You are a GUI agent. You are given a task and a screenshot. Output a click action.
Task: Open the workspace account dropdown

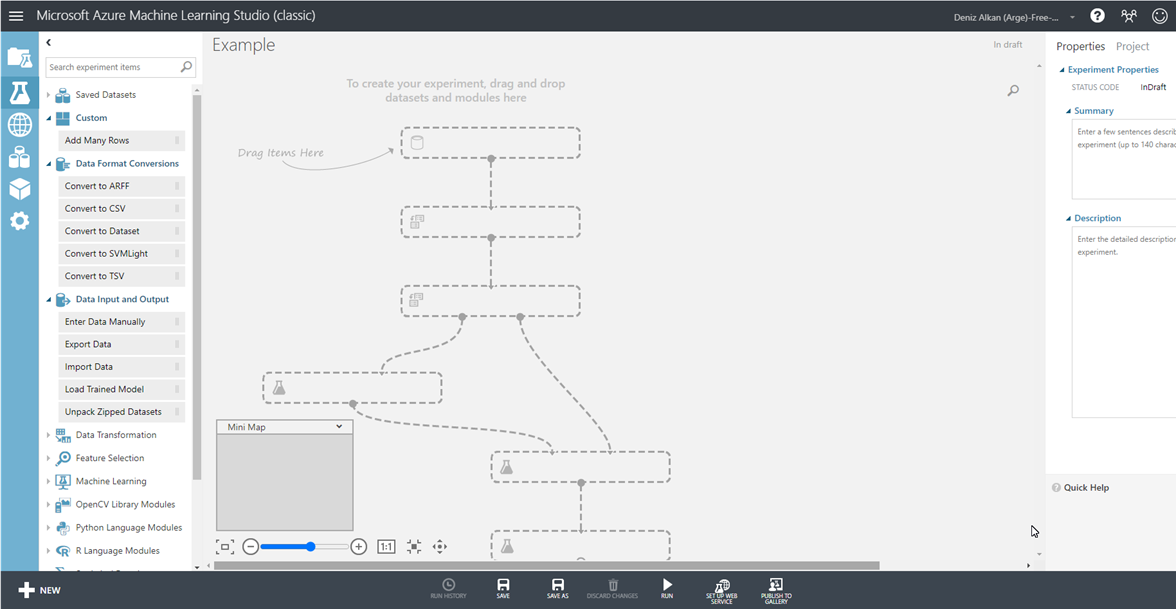[1072, 16]
